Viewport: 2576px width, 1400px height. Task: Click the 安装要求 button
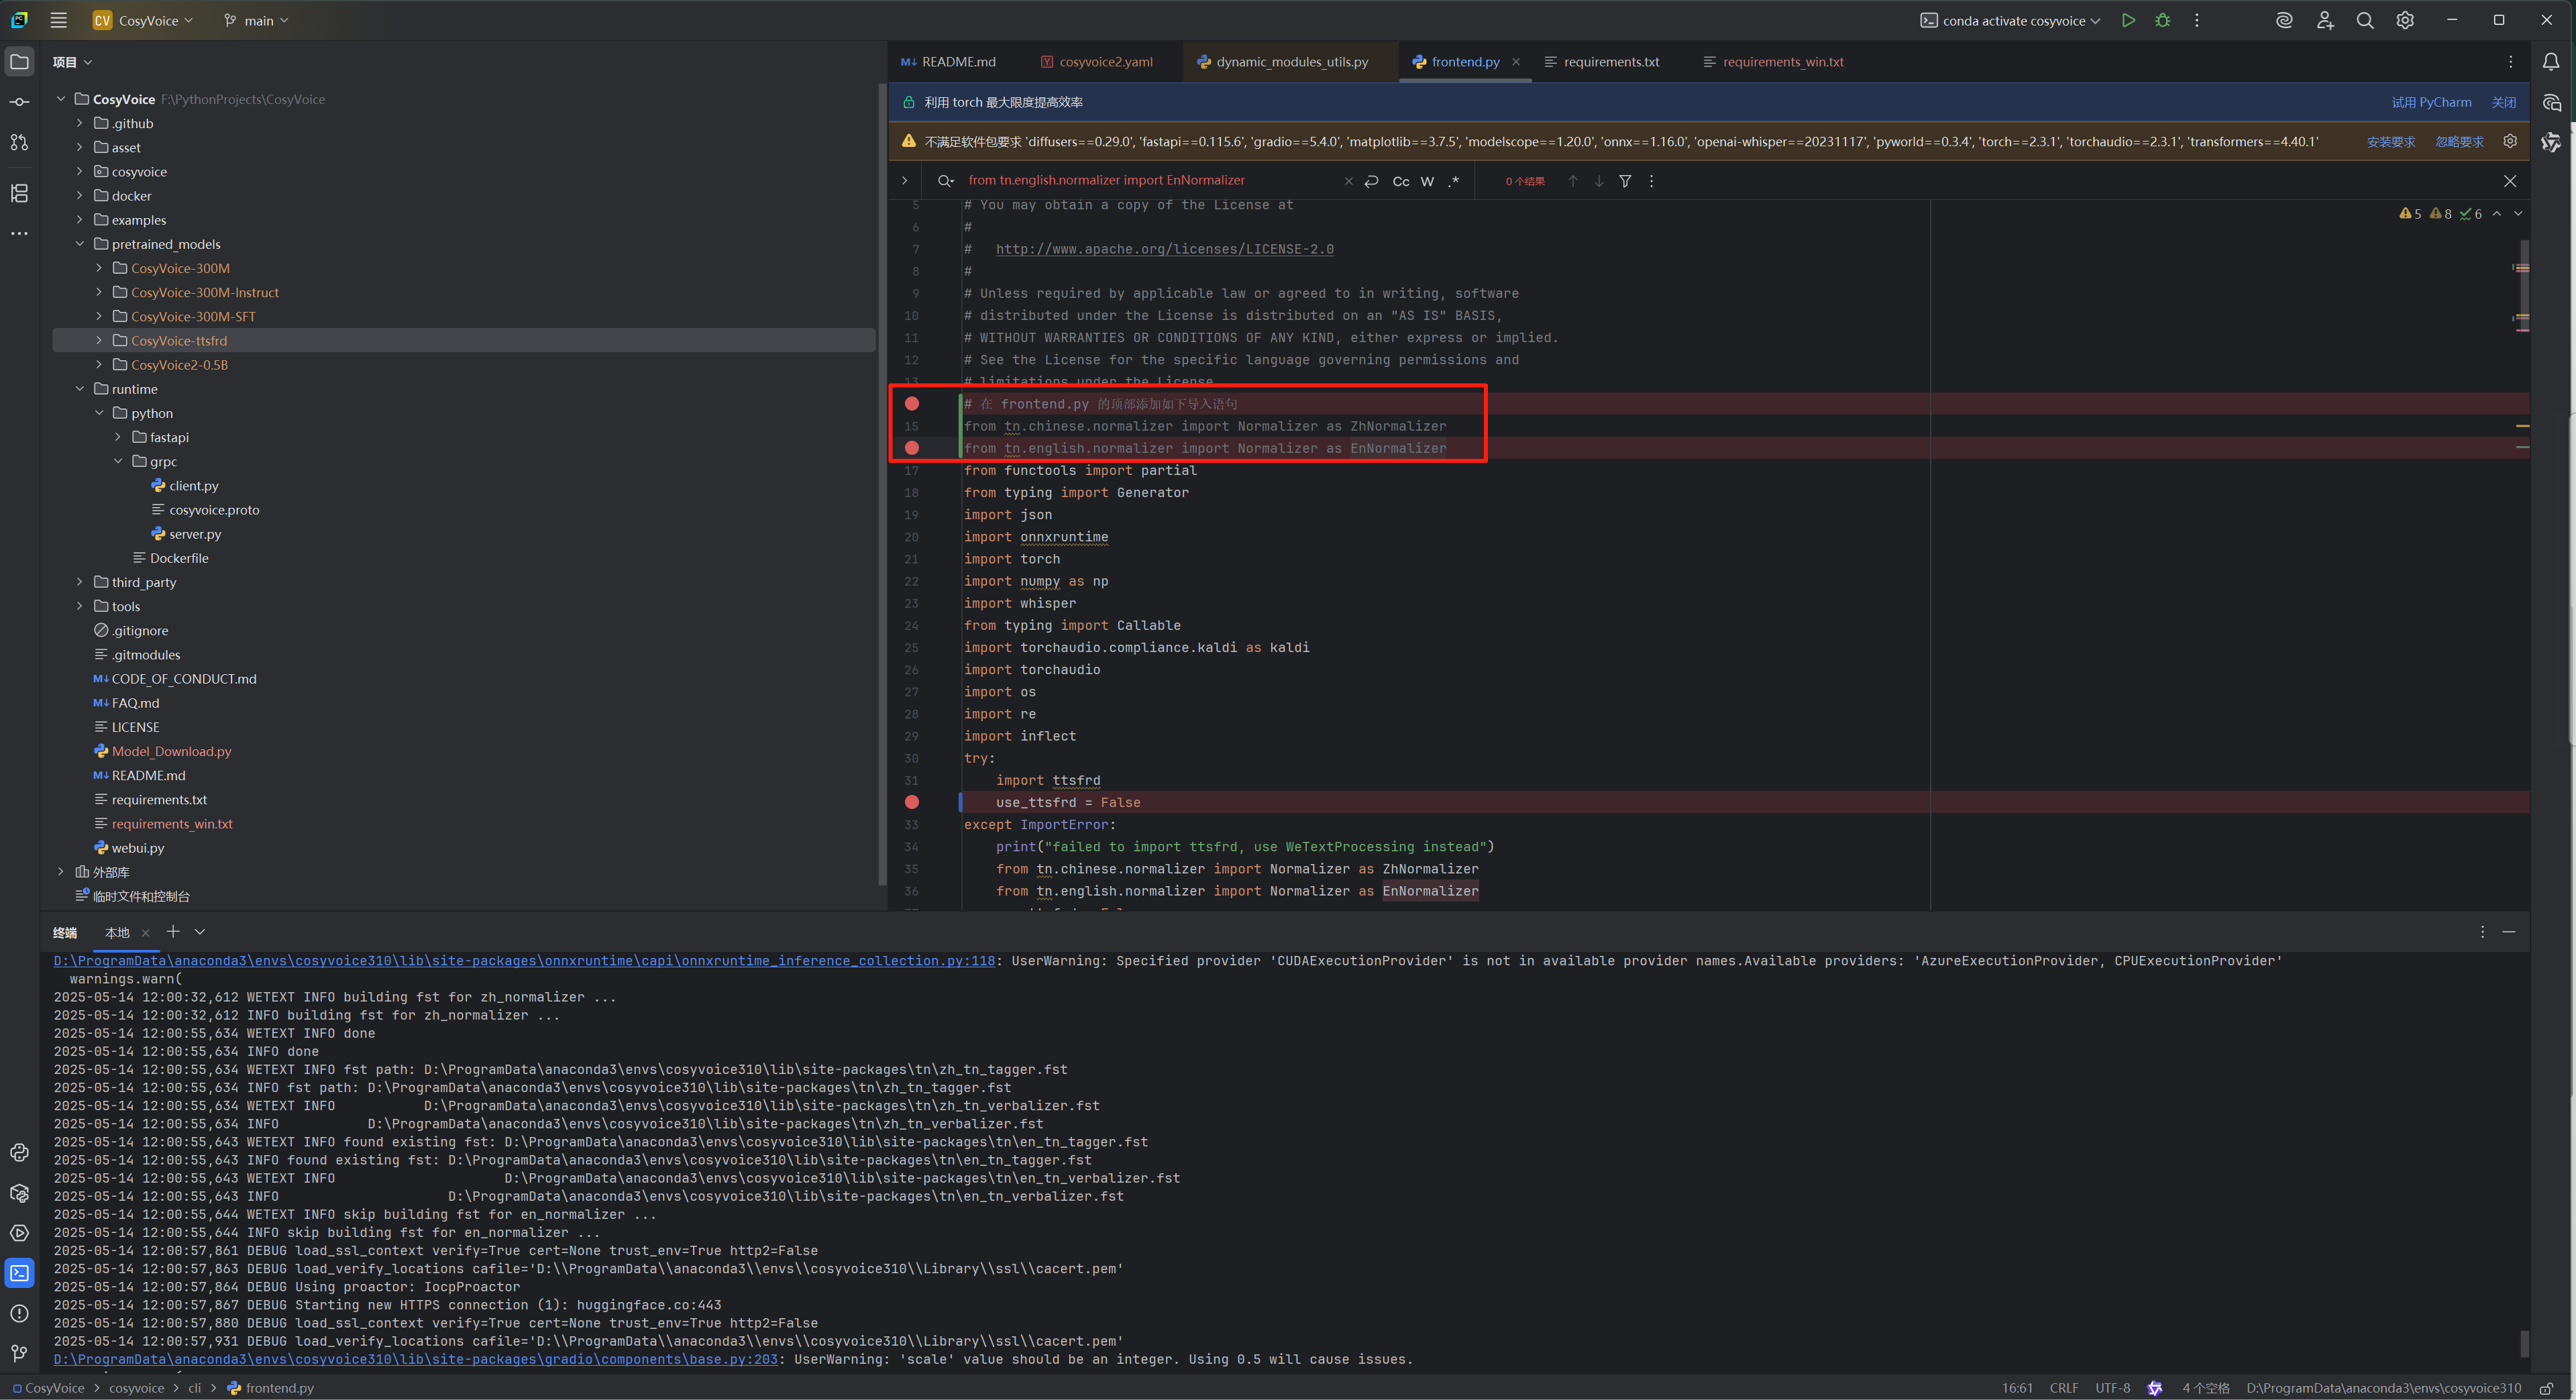tap(2390, 141)
